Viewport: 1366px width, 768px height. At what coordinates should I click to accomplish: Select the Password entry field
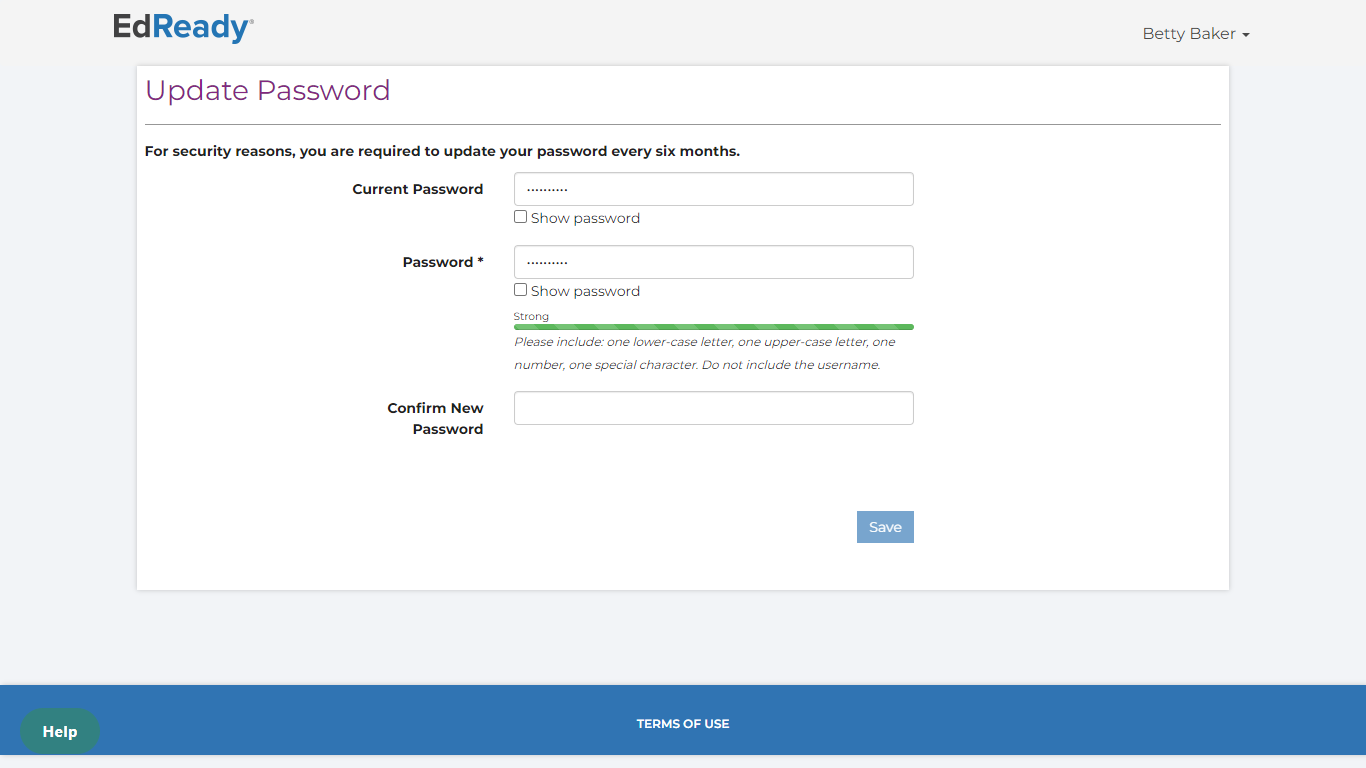713,262
